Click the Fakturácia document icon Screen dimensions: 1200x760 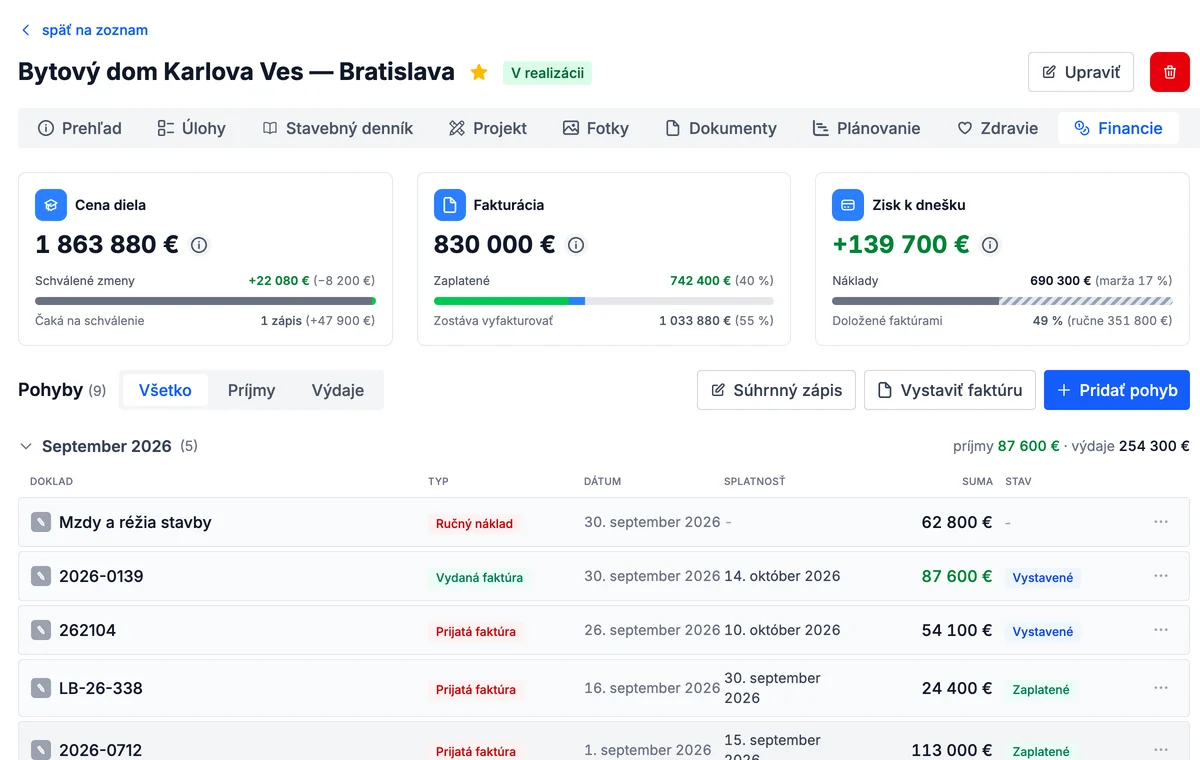point(450,205)
